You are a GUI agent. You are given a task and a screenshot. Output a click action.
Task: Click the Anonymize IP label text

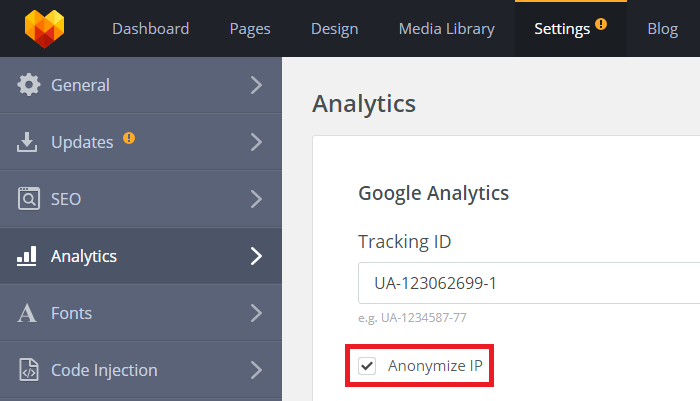[435, 366]
